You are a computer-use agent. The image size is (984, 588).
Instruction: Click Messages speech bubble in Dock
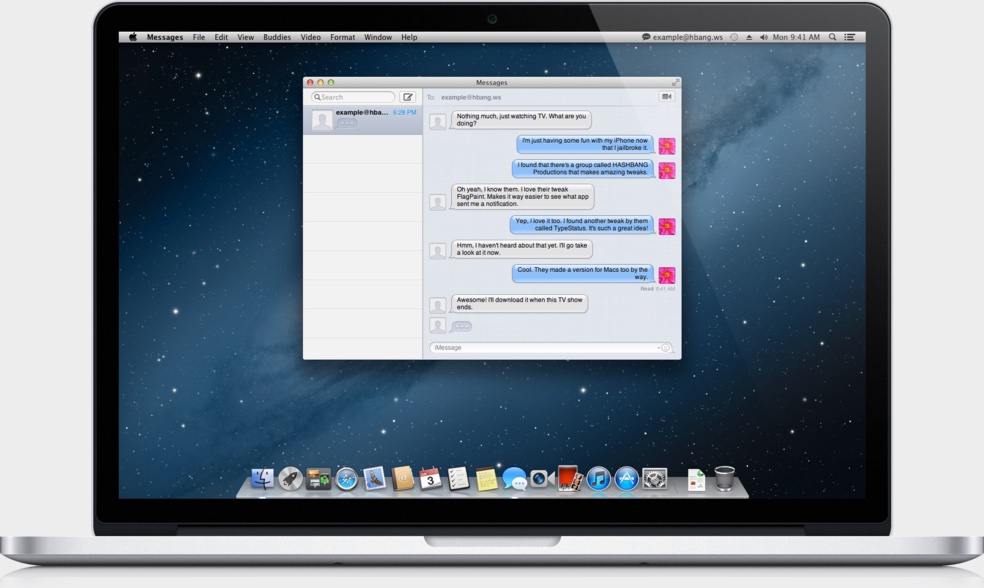pyautogui.click(x=515, y=479)
